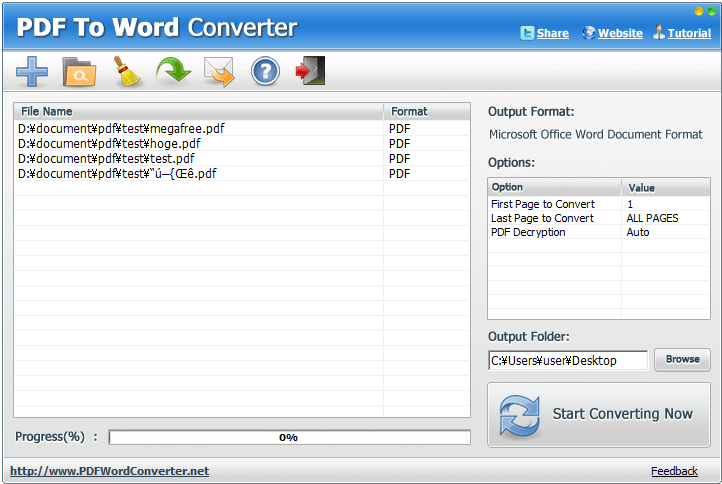722x484 pixels.
Task: Click the yellow minimize dot in header
Action: click(x=699, y=12)
